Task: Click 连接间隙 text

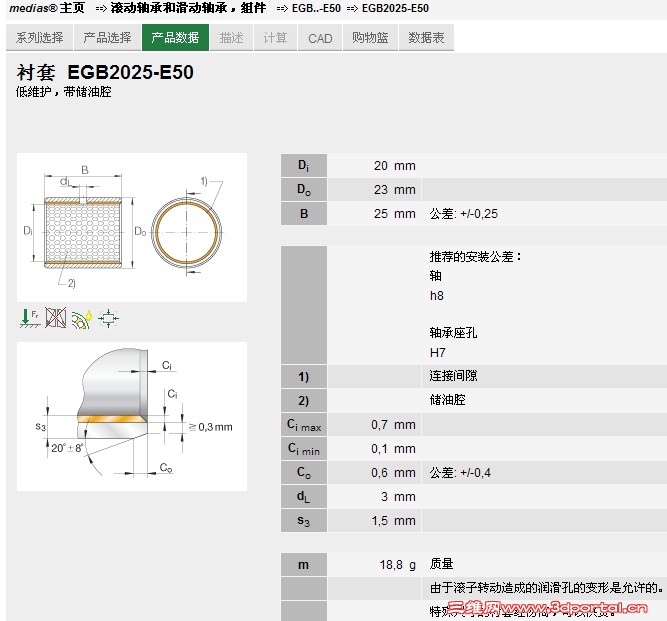Action: click(453, 376)
